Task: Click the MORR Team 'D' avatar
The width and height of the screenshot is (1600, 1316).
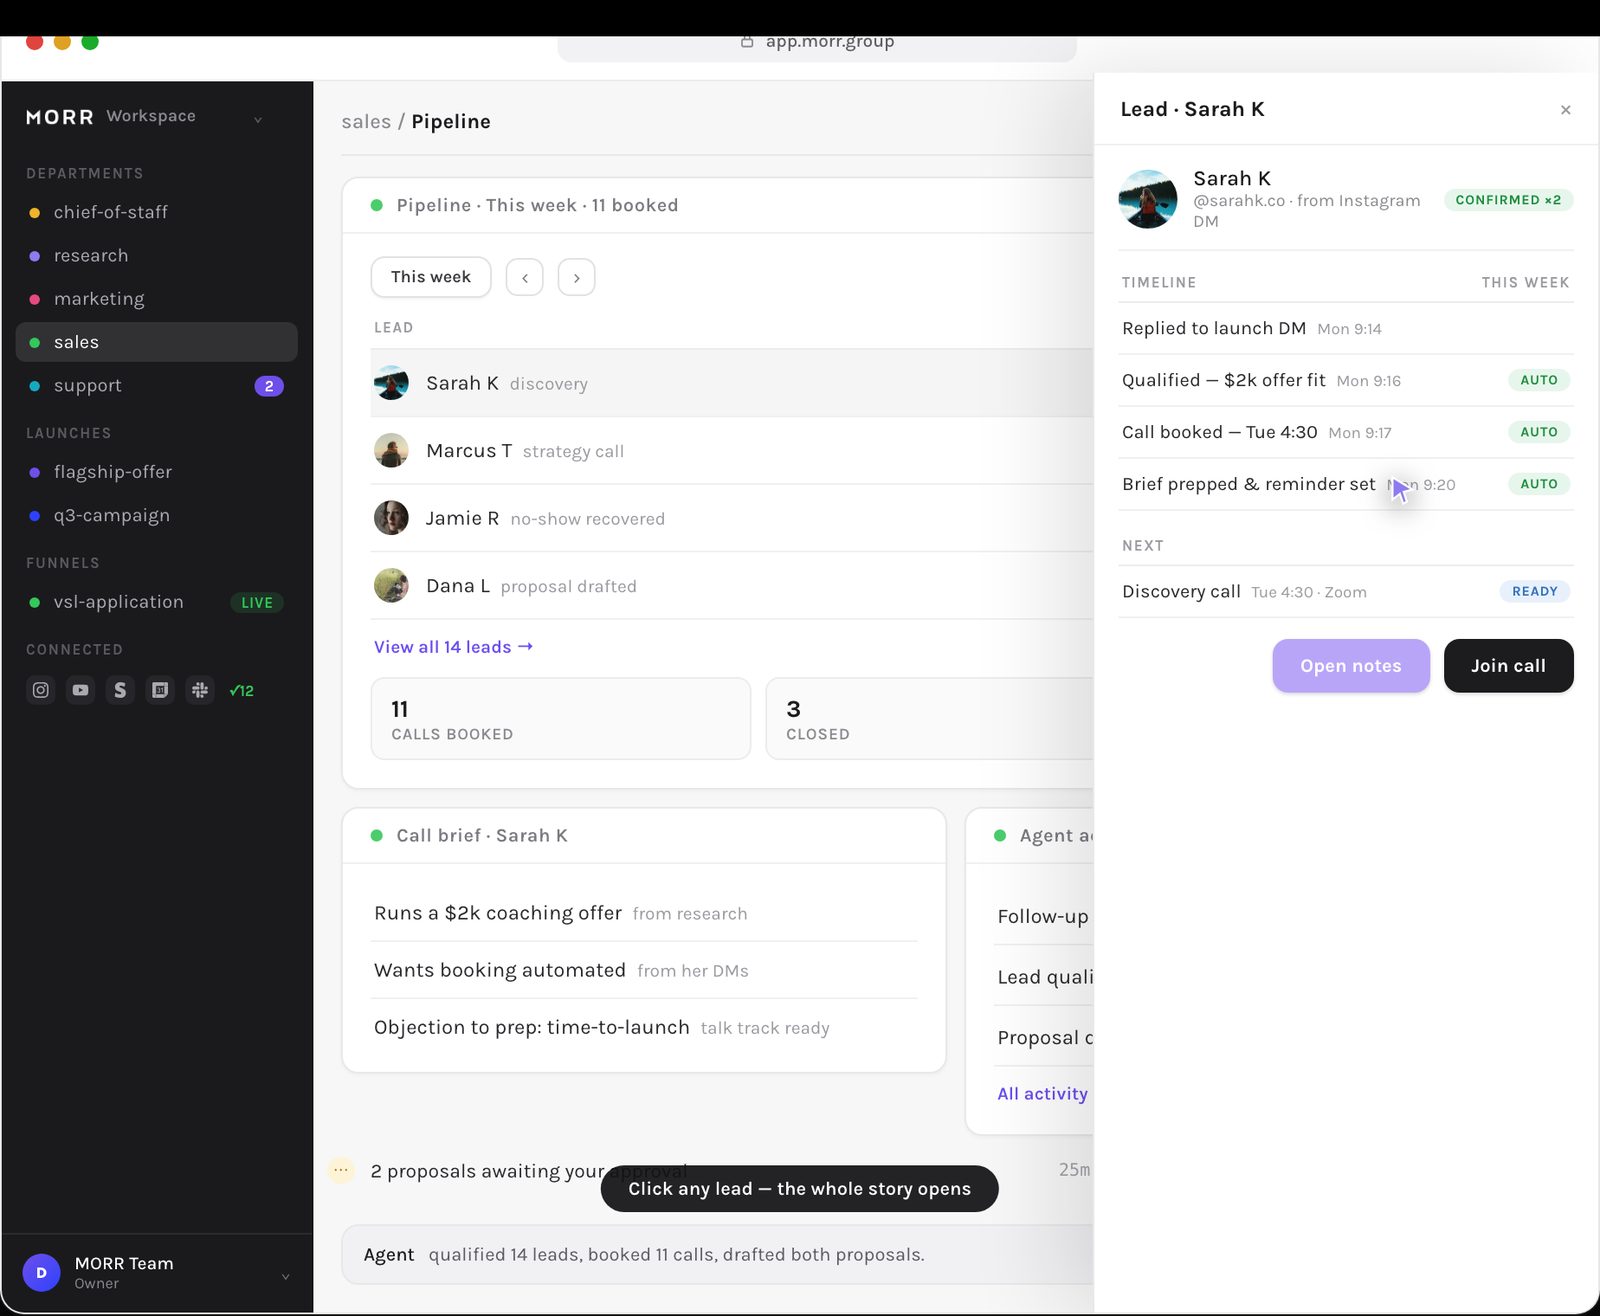Action: (41, 1273)
